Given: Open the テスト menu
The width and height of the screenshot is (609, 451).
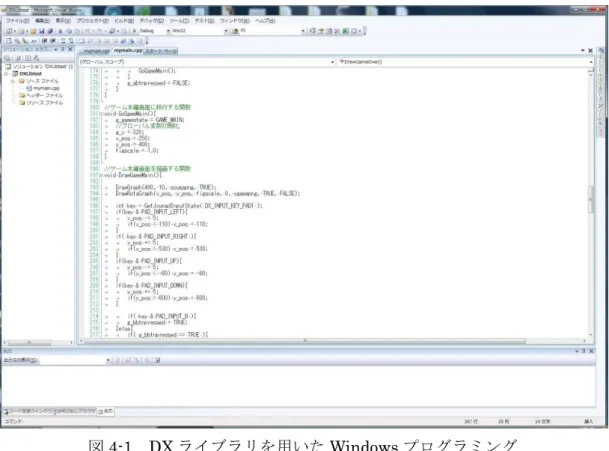Looking at the screenshot, I should (205, 21).
